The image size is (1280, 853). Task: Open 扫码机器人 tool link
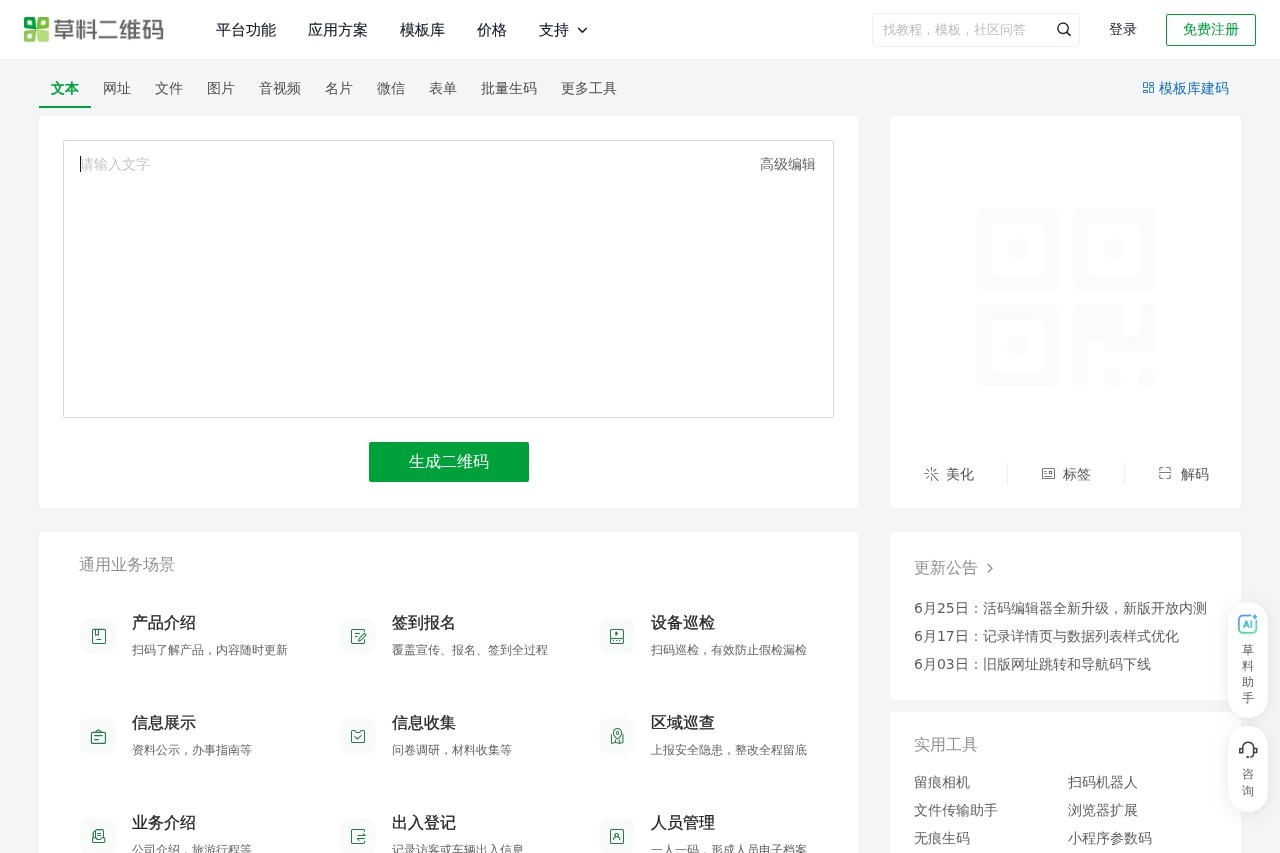[1103, 782]
